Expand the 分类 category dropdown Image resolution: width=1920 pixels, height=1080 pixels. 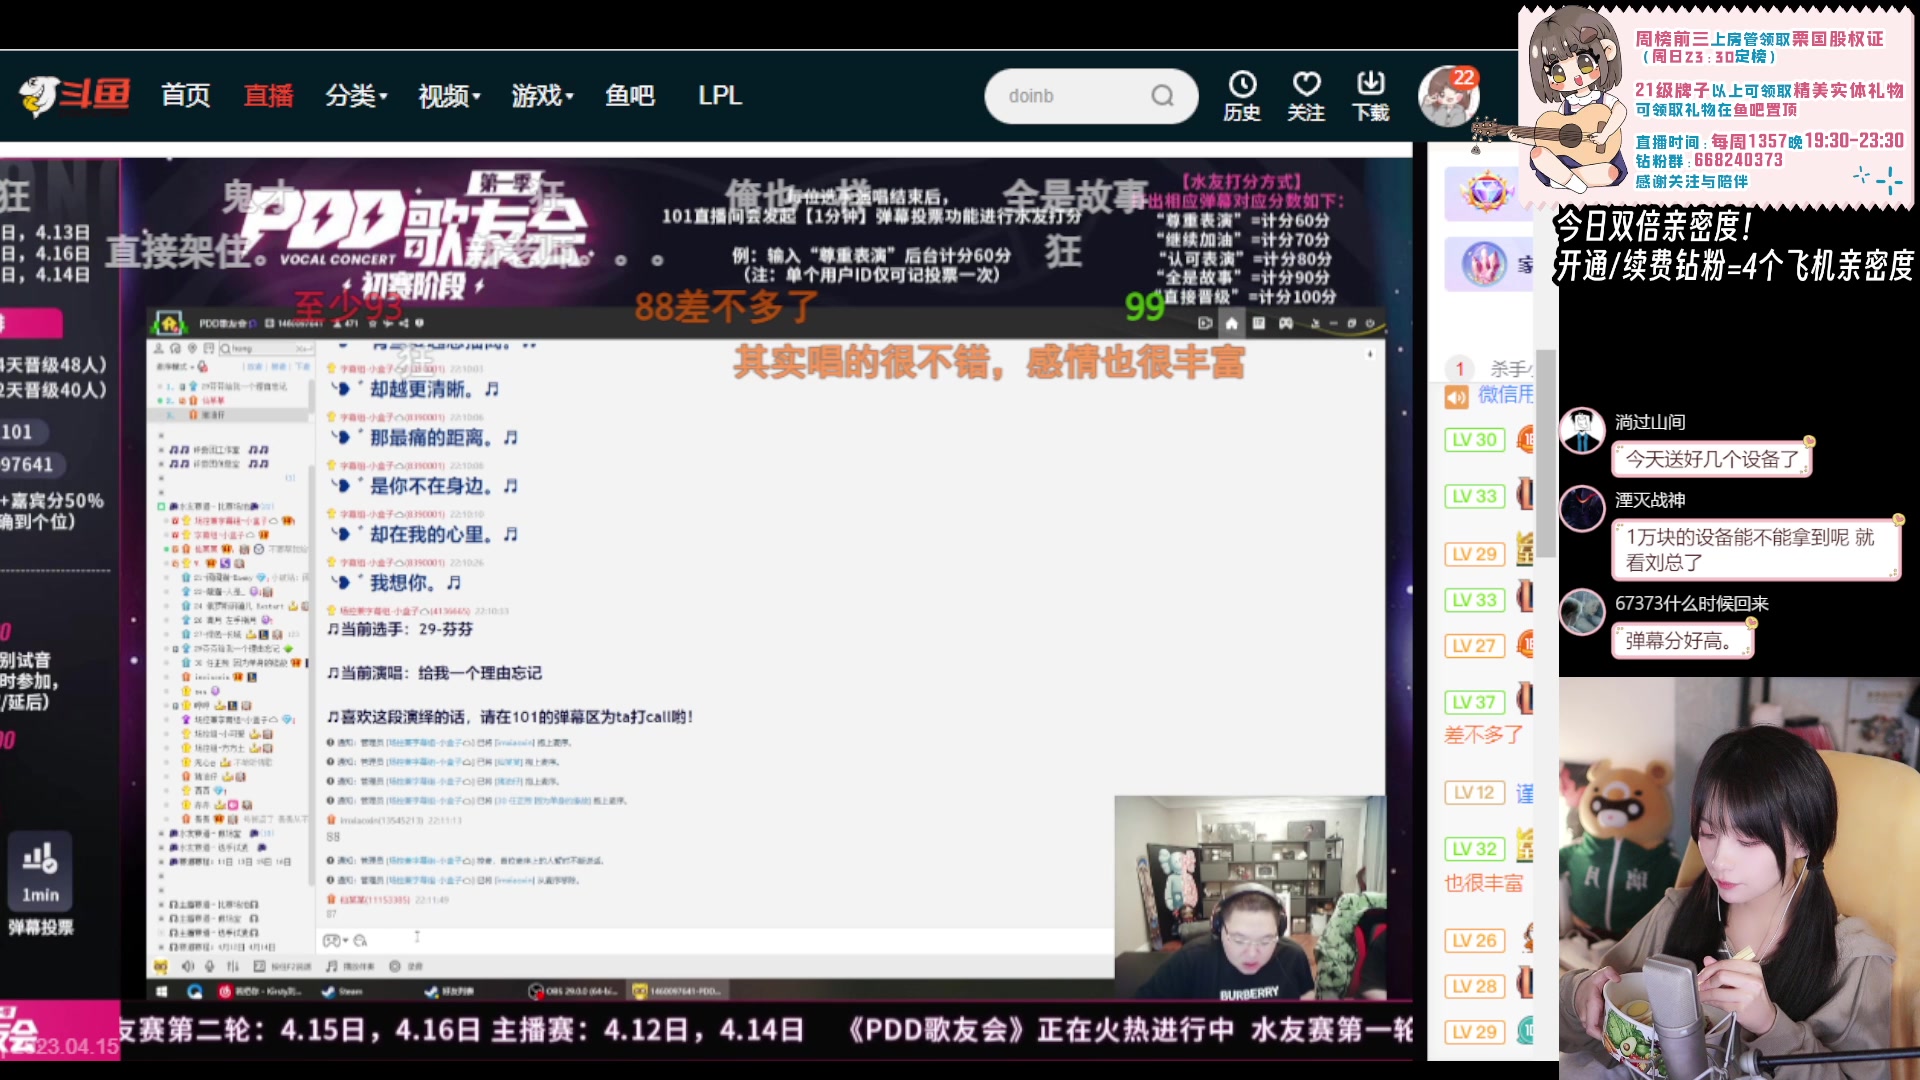click(x=356, y=96)
